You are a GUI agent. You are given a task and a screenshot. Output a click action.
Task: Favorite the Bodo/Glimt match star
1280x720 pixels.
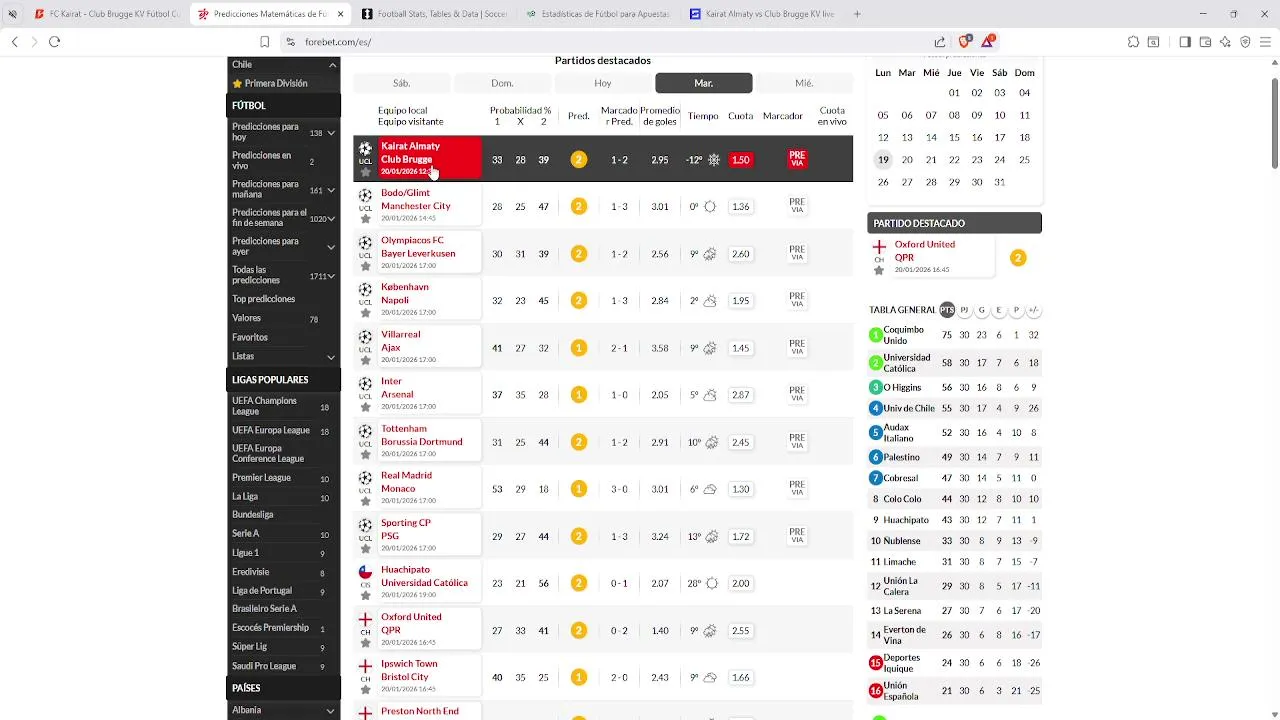pyautogui.click(x=365, y=219)
